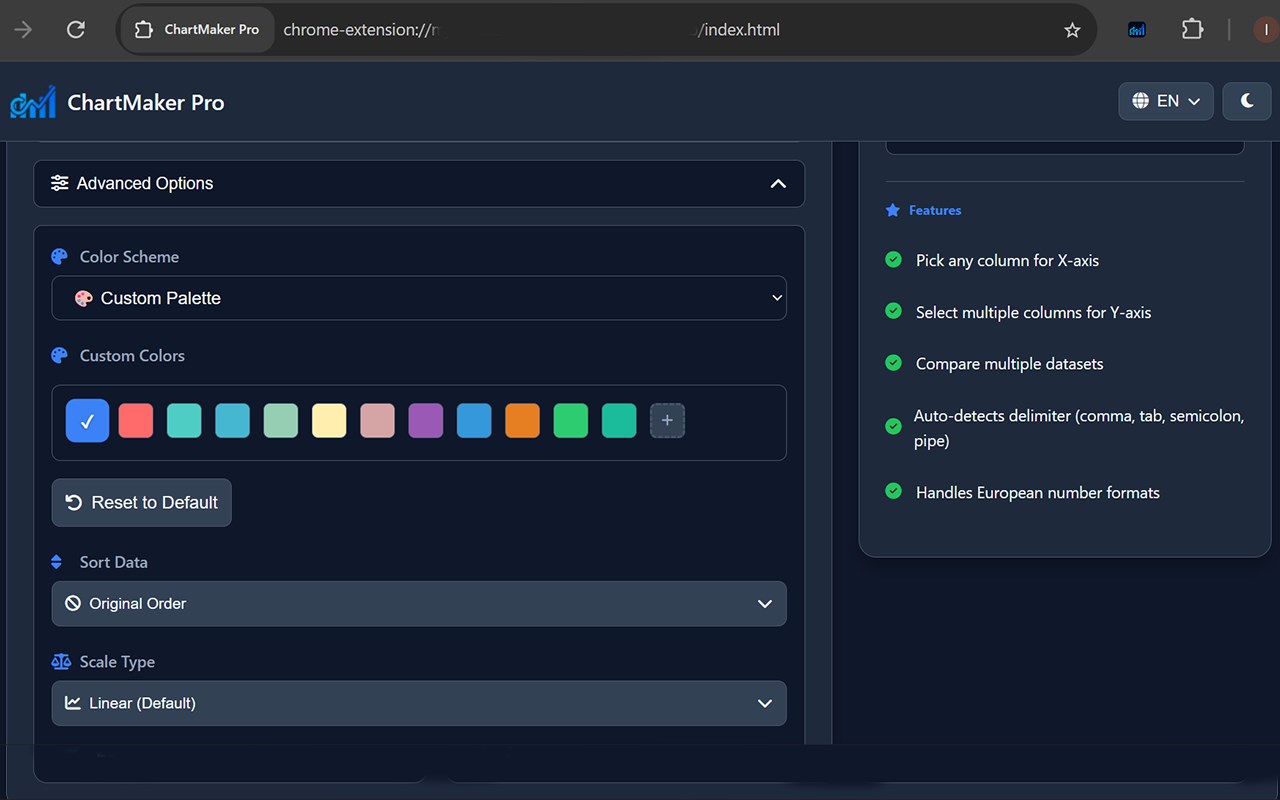Image resolution: width=1280 pixels, height=800 pixels.
Task: Click the Scale Type balance icon
Action: tap(61, 662)
